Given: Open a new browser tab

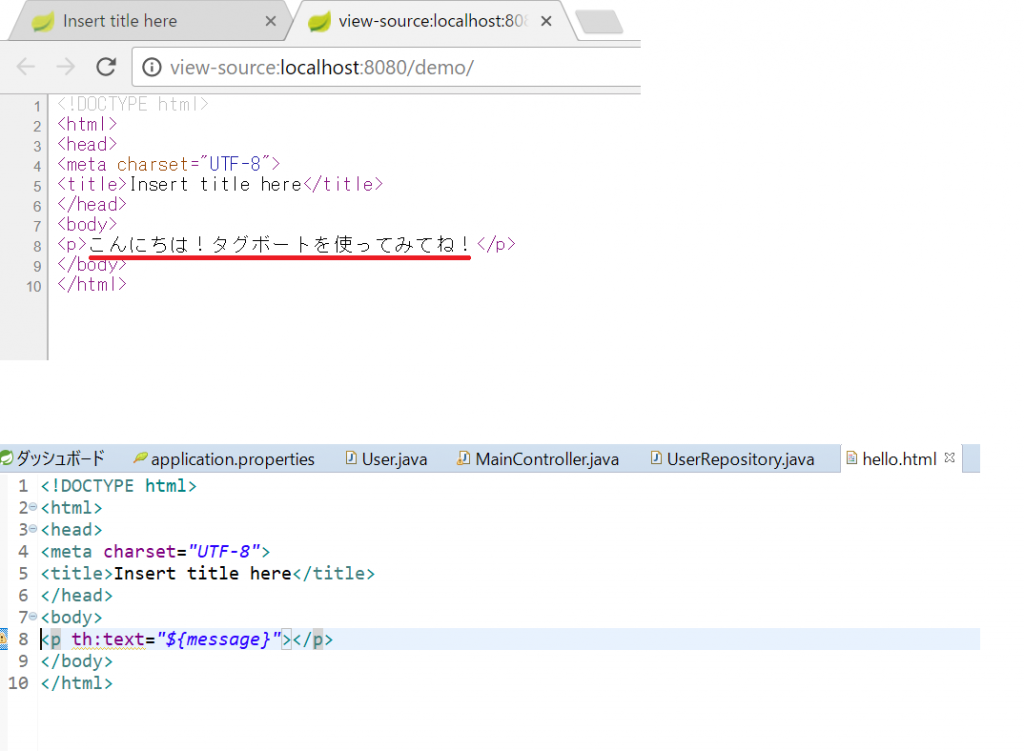Looking at the screenshot, I should 599,21.
